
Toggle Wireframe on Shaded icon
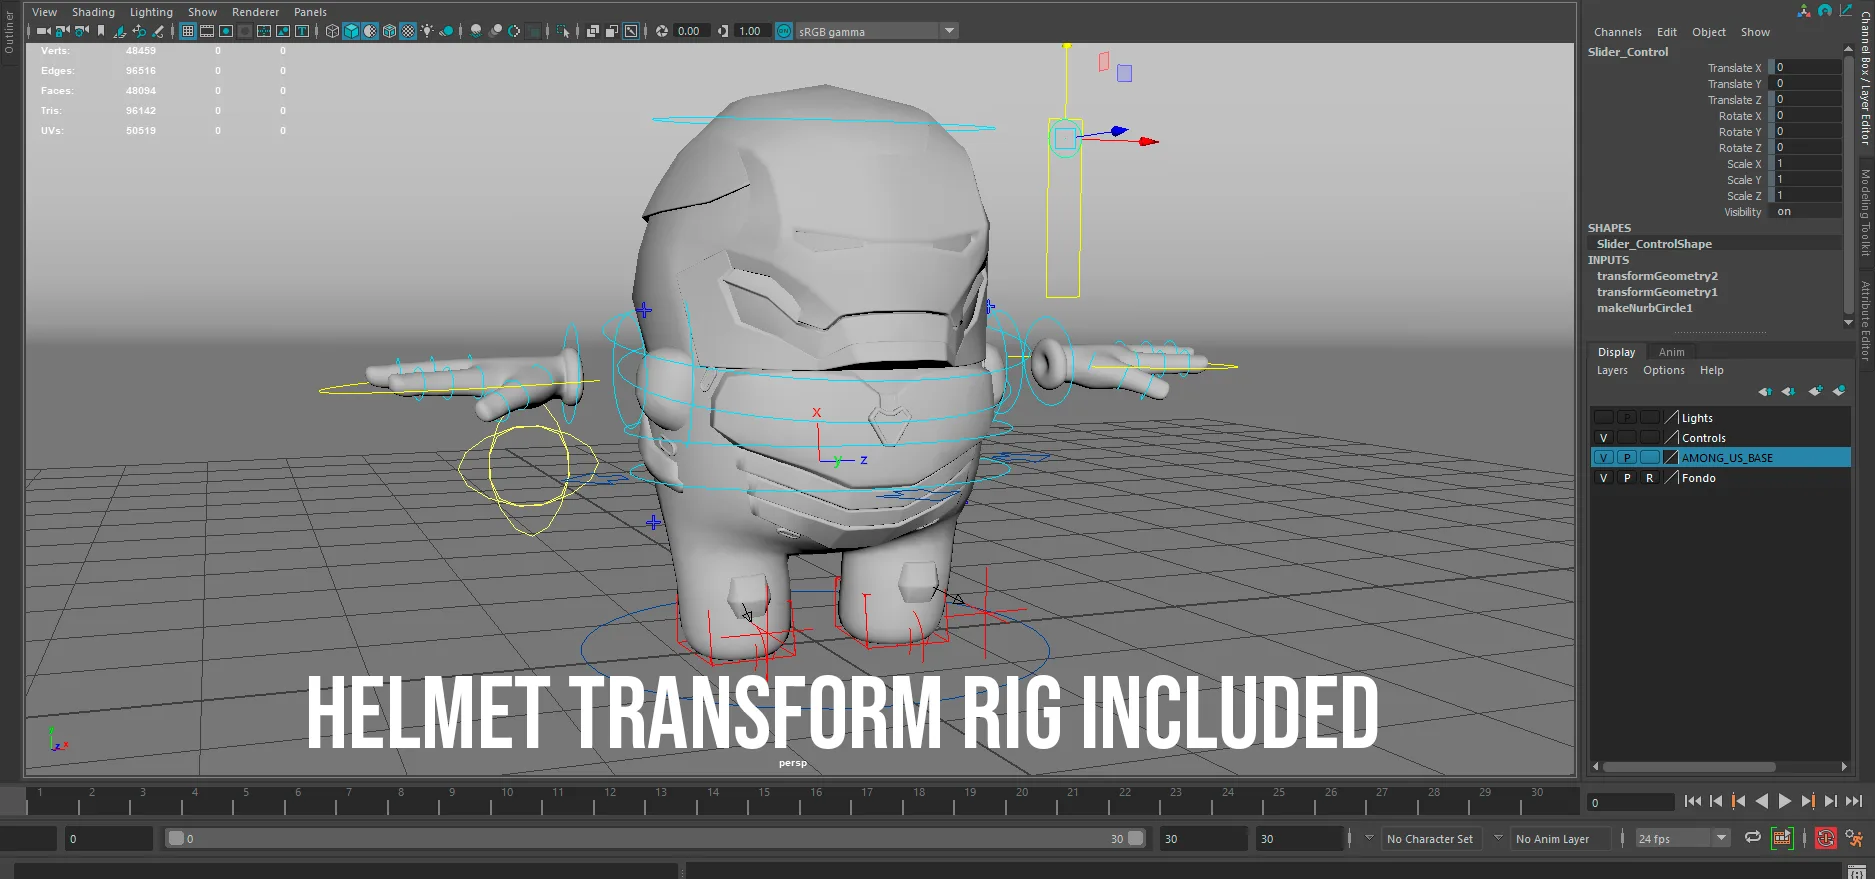389,31
